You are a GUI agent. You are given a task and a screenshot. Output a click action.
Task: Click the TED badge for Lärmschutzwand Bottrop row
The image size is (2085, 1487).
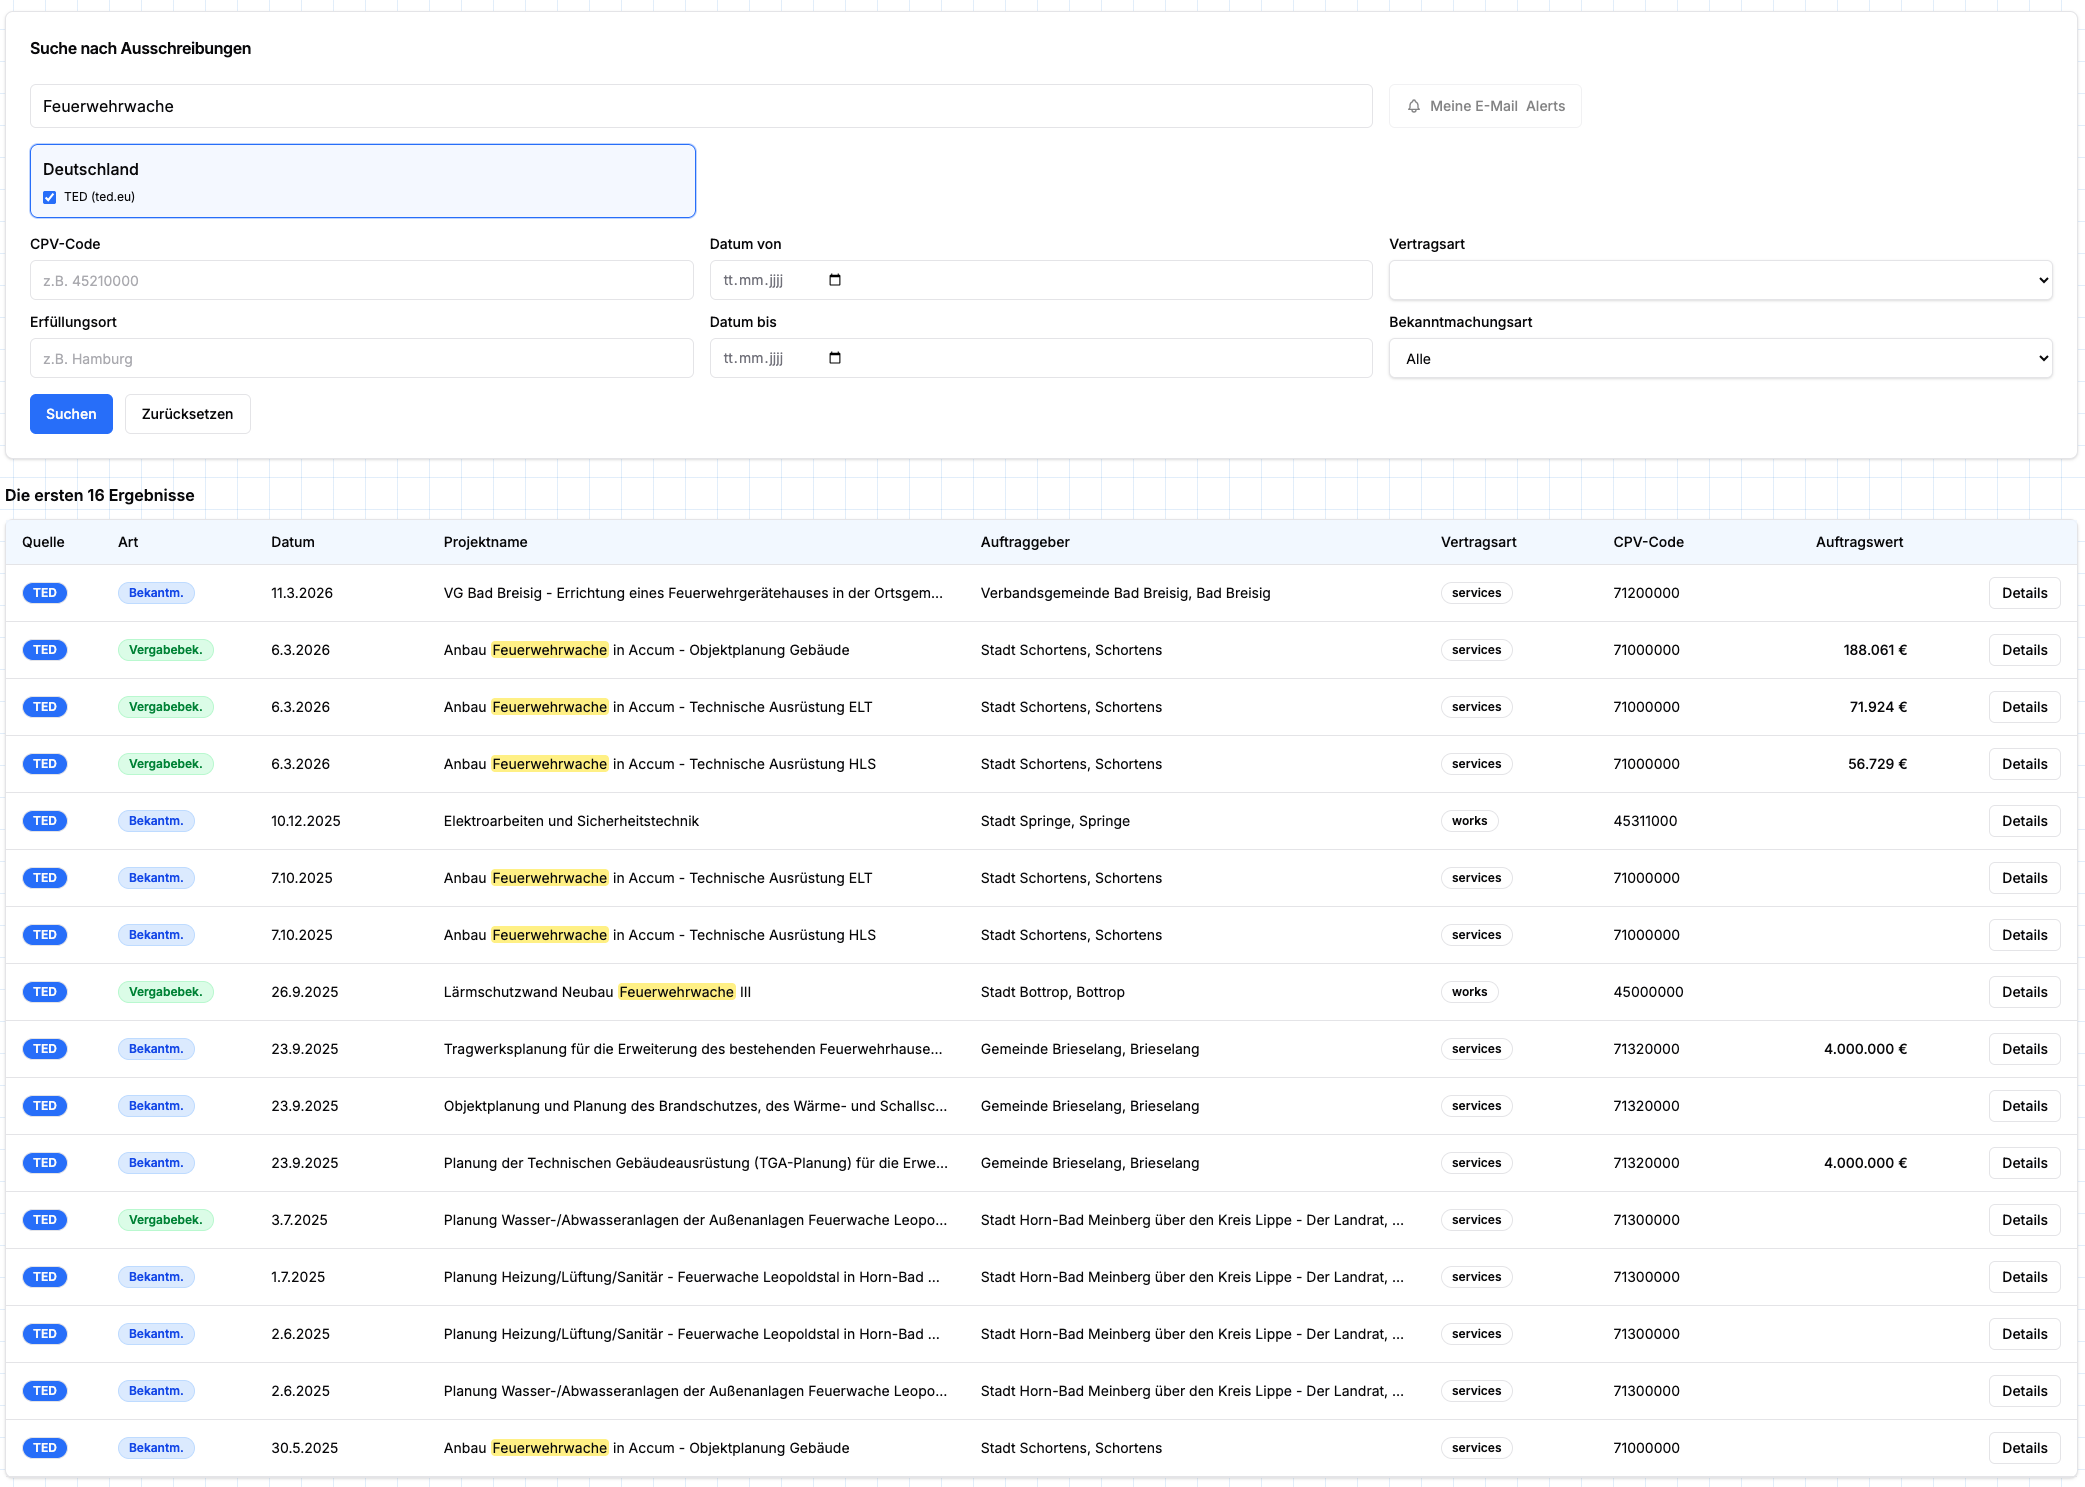click(x=45, y=992)
